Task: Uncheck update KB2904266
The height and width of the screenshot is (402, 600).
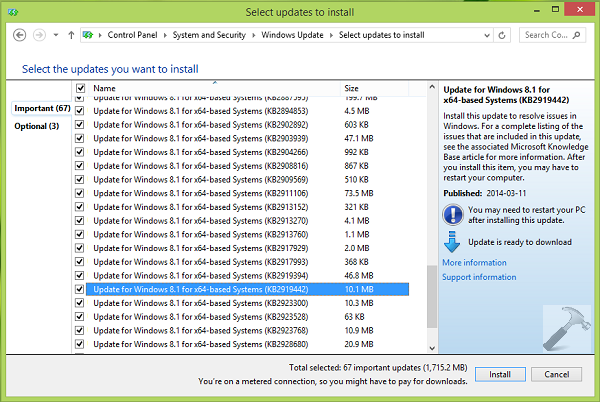Action: (x=80, y=152)
